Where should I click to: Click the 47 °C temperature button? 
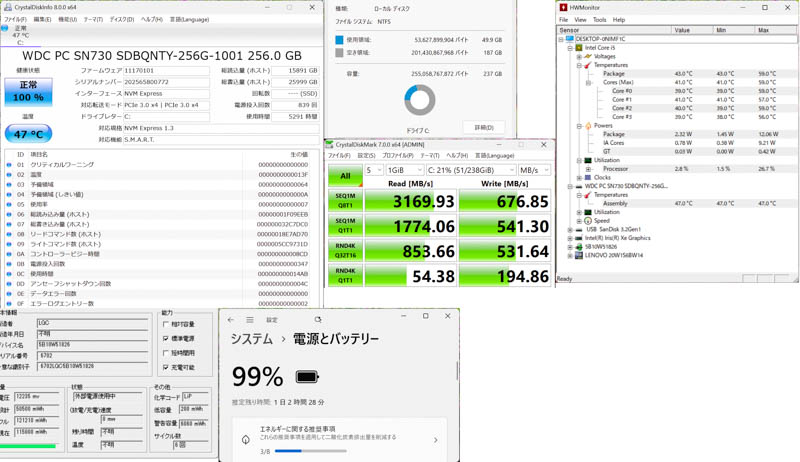29,134
